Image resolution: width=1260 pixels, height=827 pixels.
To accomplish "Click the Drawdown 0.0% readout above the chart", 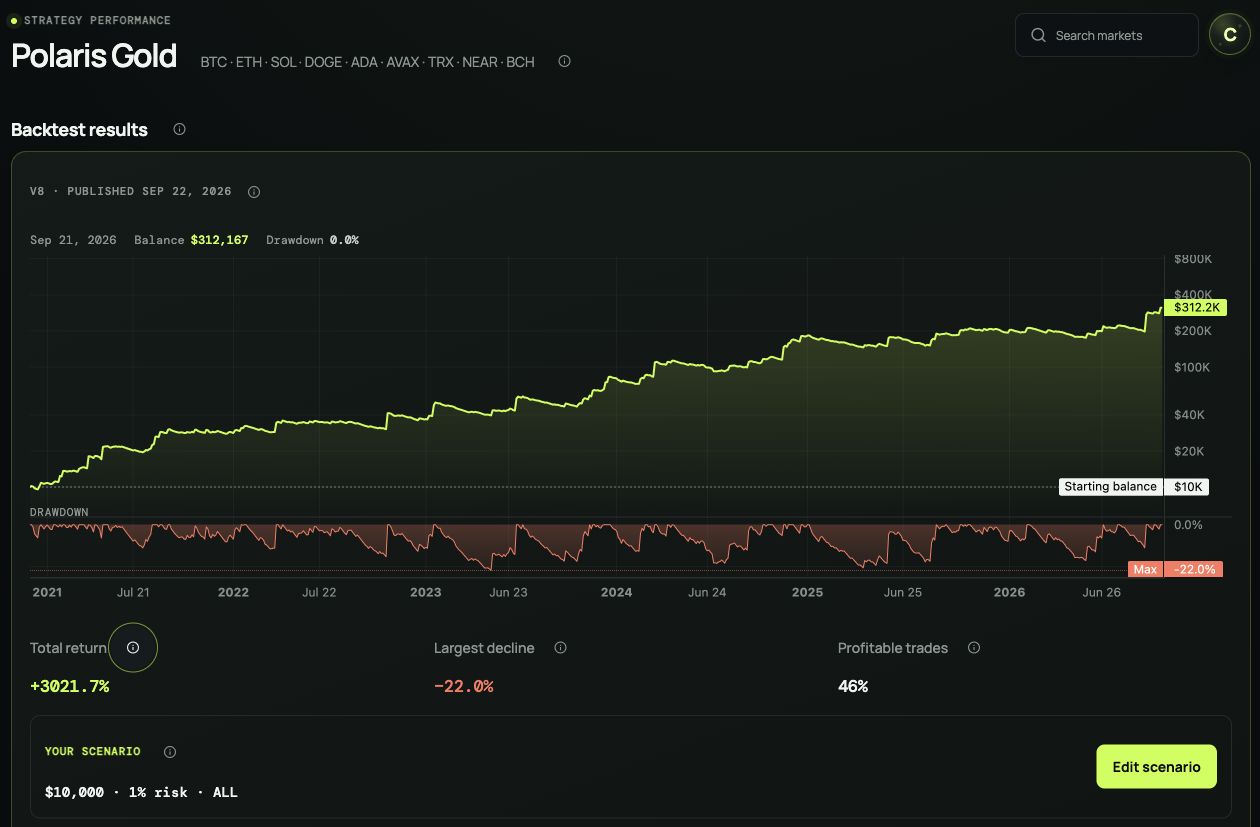I will tap(312, 240).
